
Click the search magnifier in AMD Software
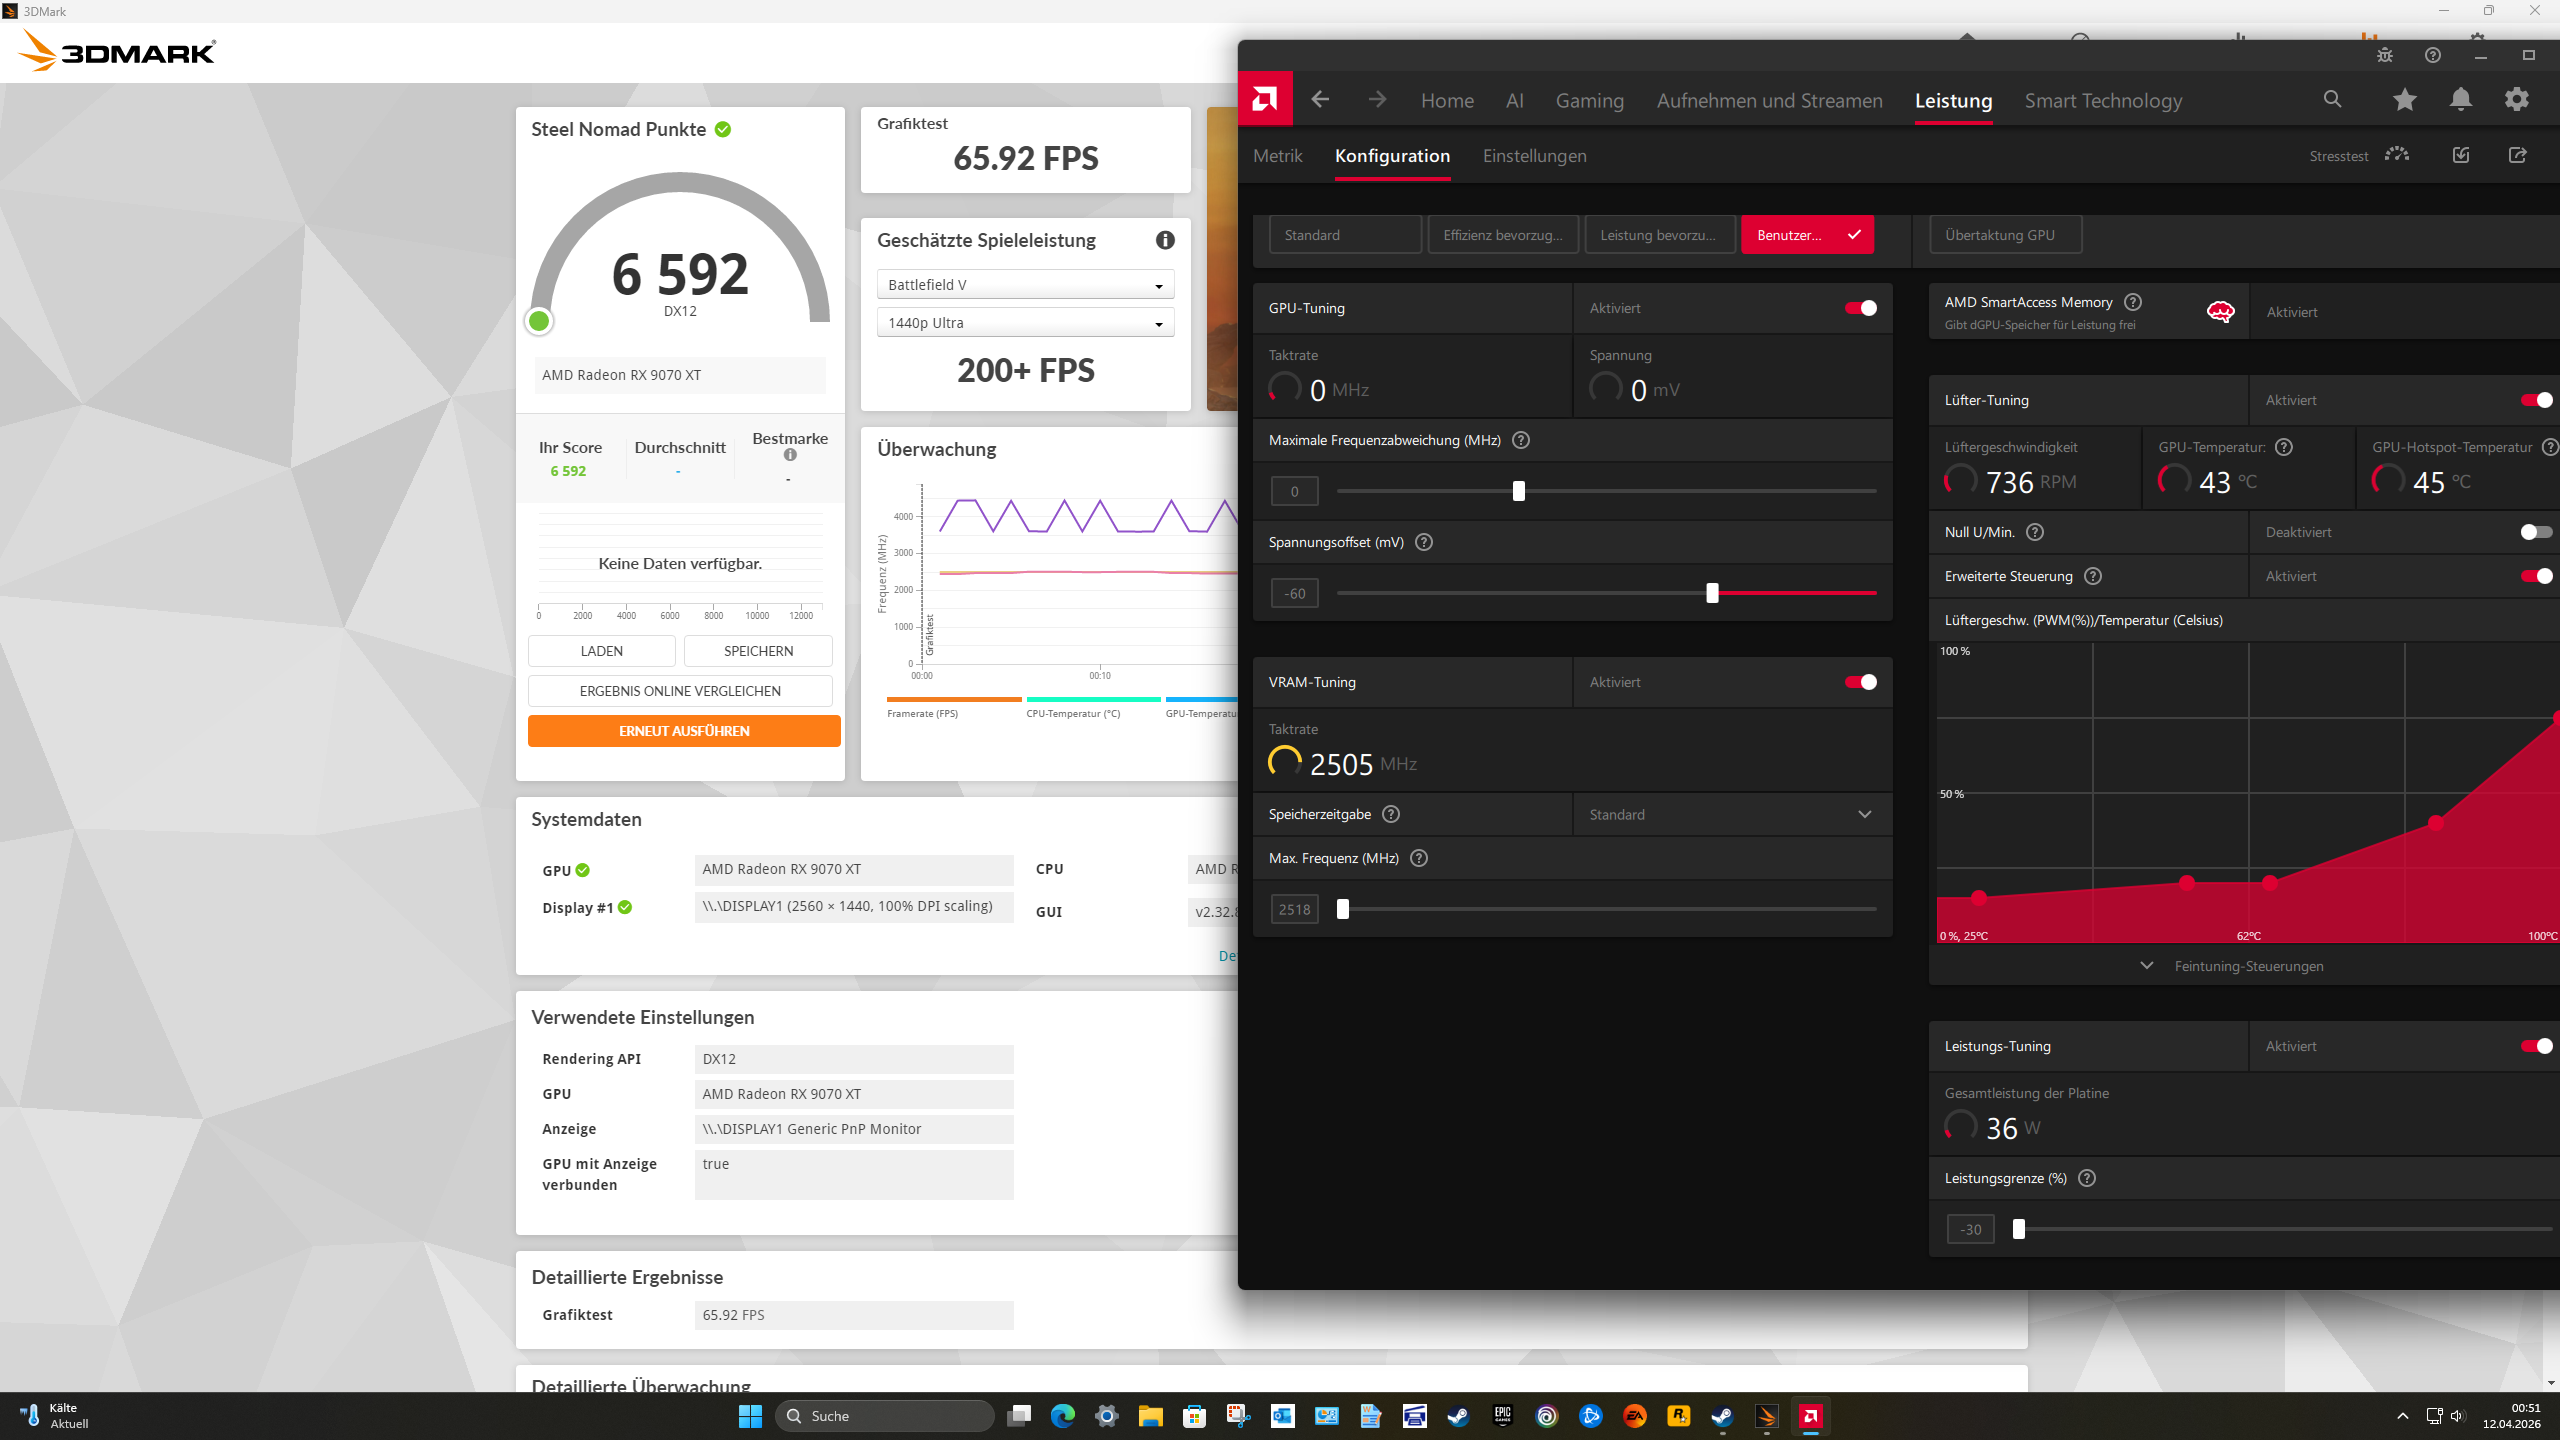point(2331,100)
